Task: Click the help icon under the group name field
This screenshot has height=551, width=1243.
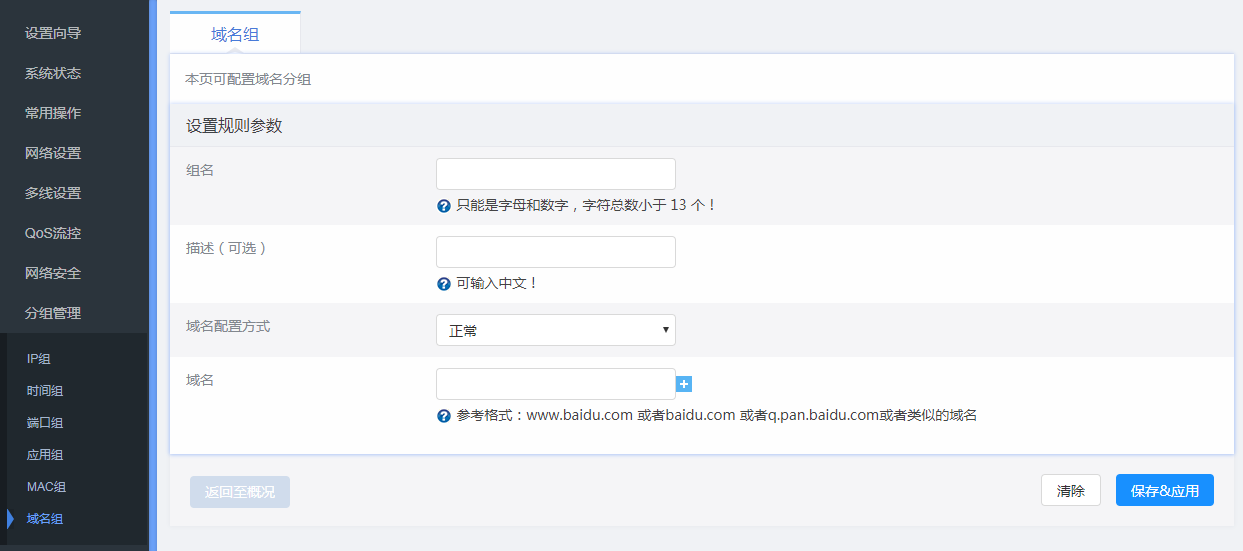Action: click(444, 206)
